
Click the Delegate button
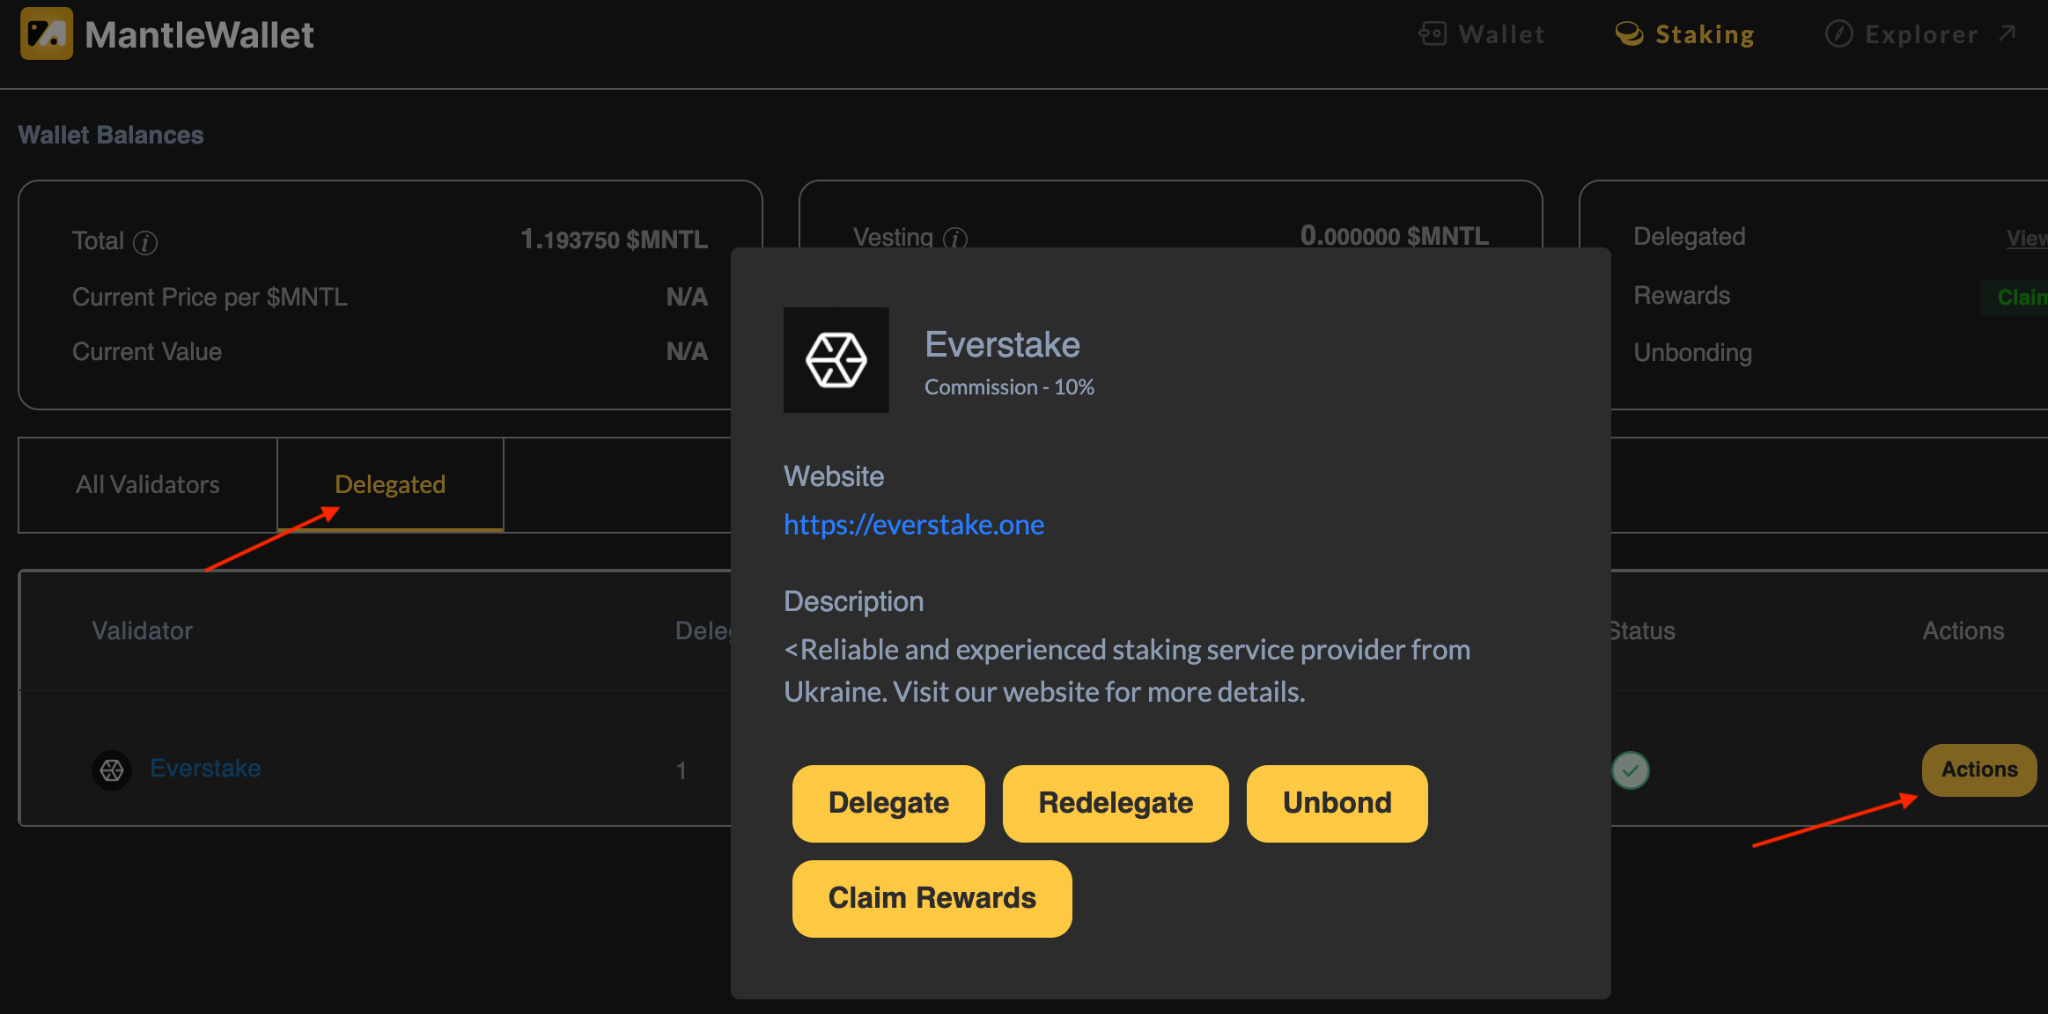[888, 803]
